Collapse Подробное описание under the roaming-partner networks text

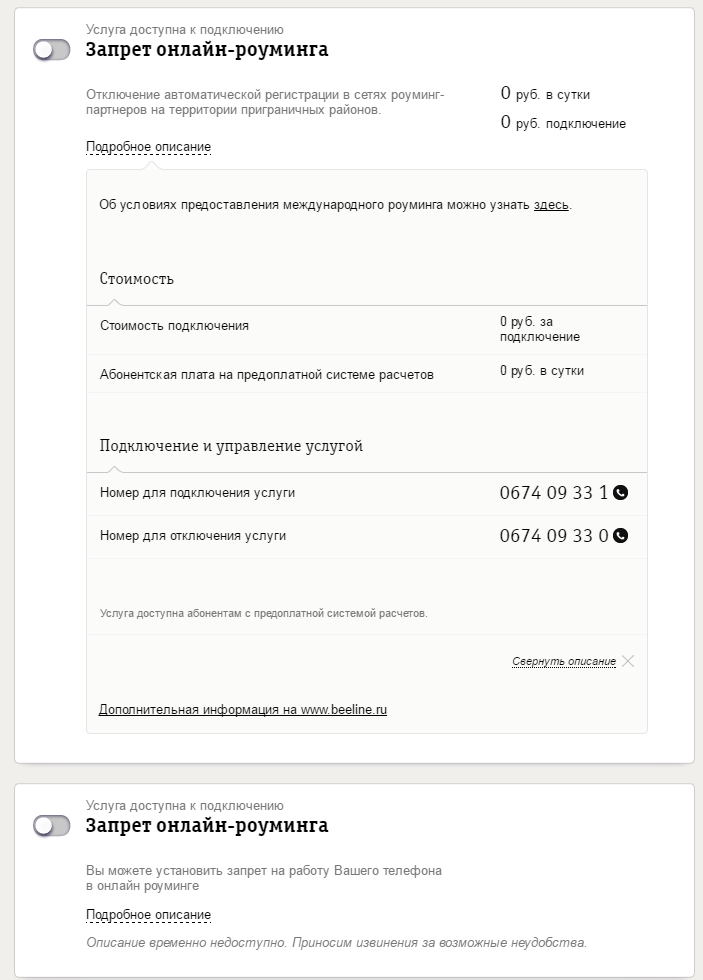click(148, 147)
